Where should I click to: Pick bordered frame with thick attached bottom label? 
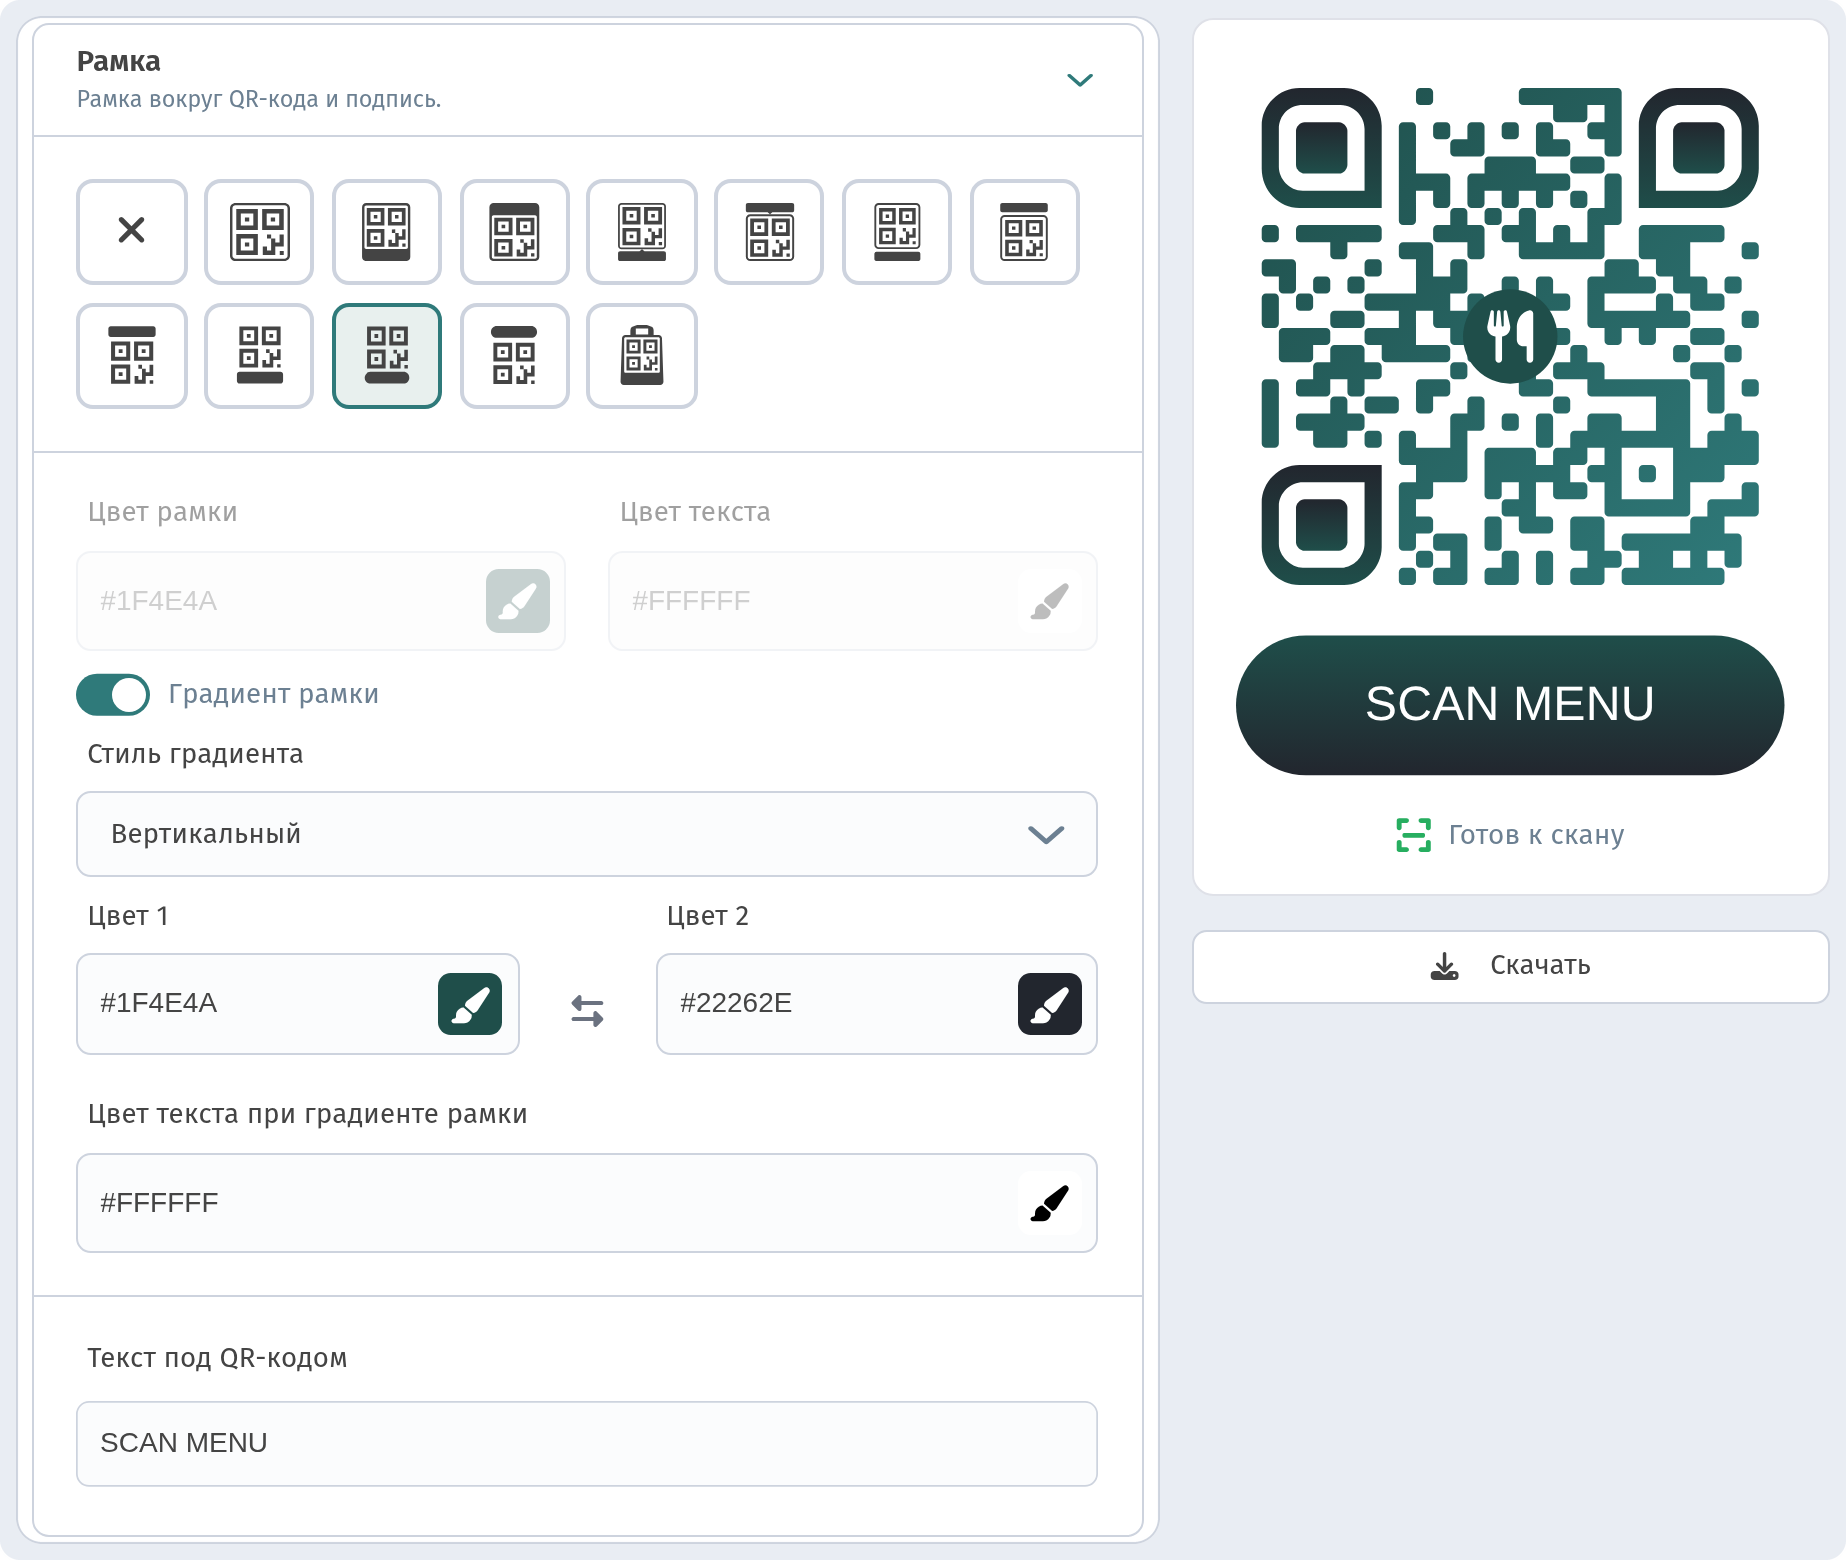tap(387, 232)
